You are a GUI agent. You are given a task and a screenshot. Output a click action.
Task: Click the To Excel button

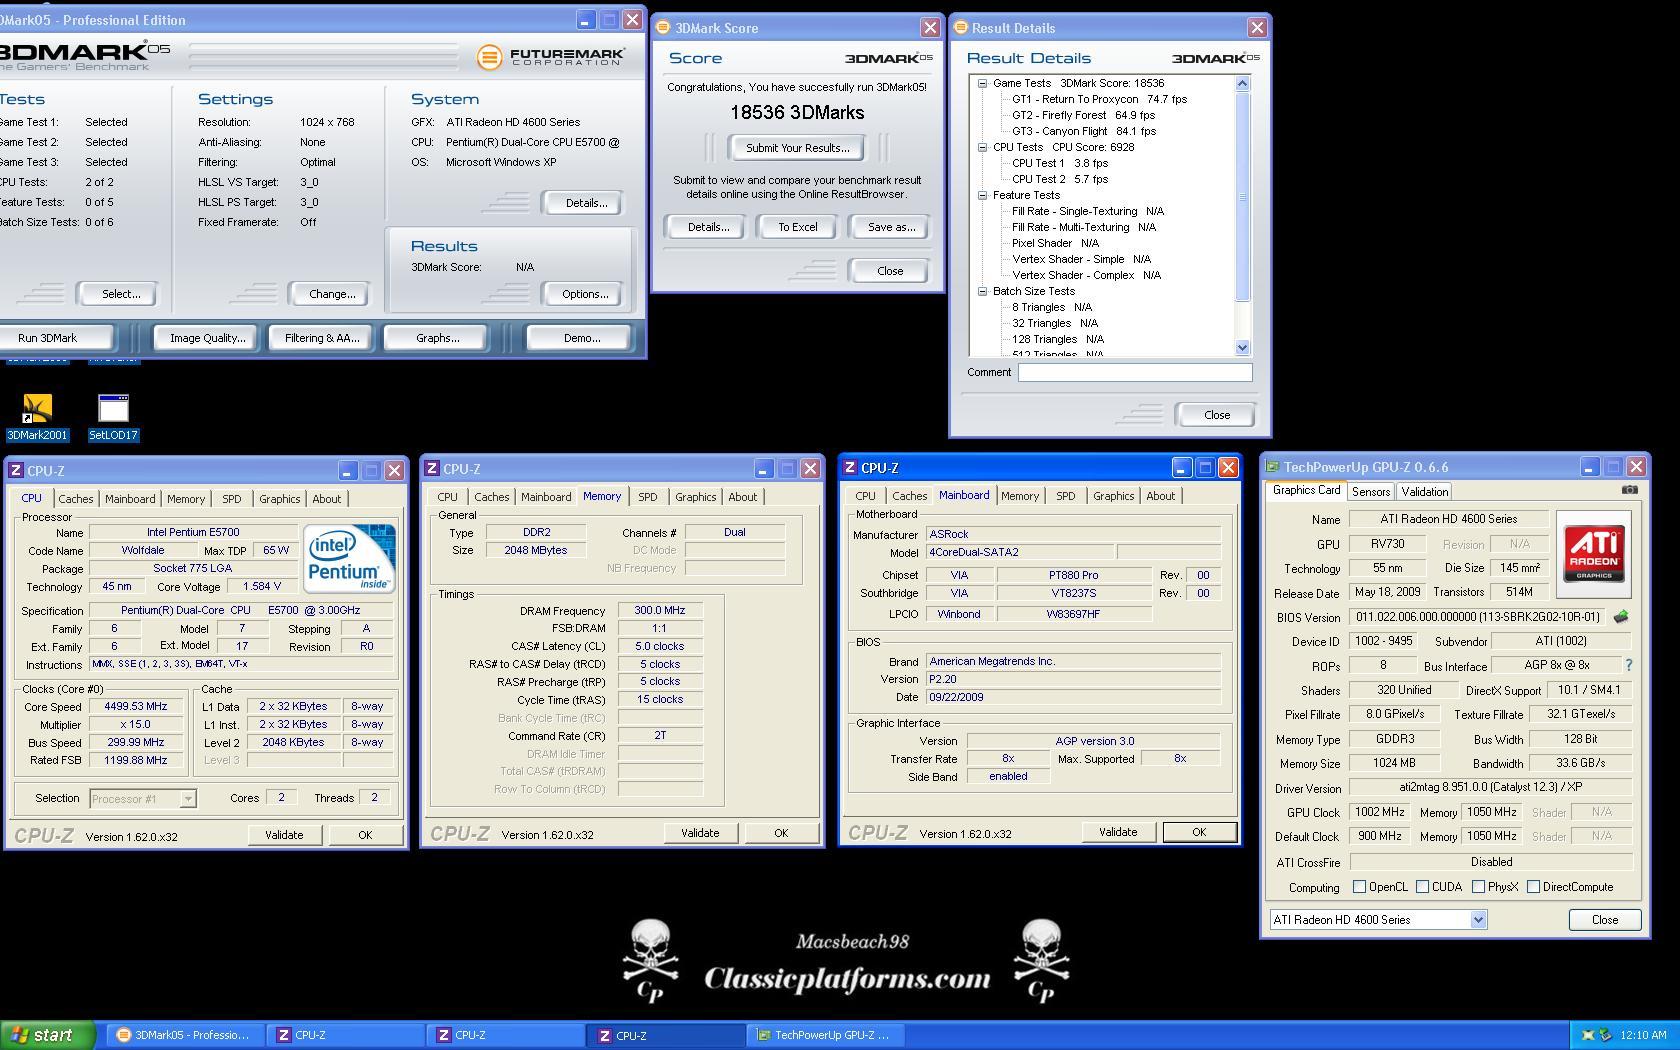pyautogui.click(x=798, y=227)
